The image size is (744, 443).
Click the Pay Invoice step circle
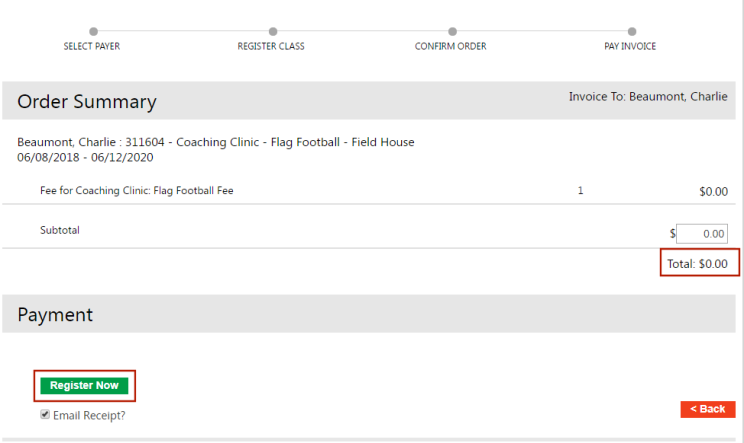(631, 31)
